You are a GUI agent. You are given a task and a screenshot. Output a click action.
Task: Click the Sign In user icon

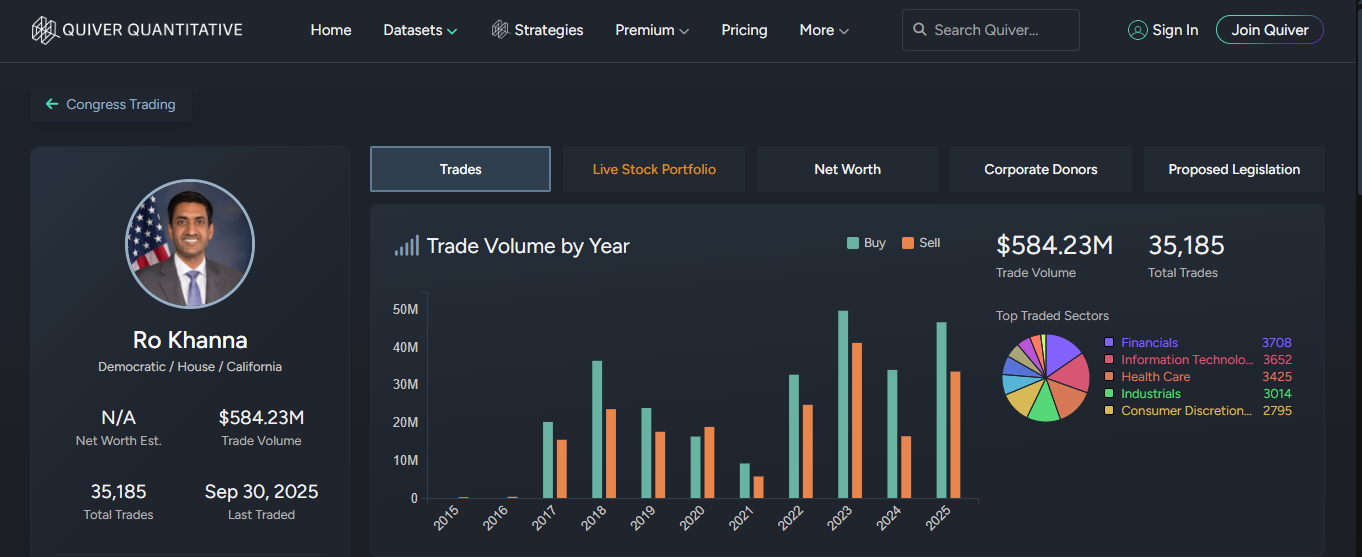click(1137, 30)
